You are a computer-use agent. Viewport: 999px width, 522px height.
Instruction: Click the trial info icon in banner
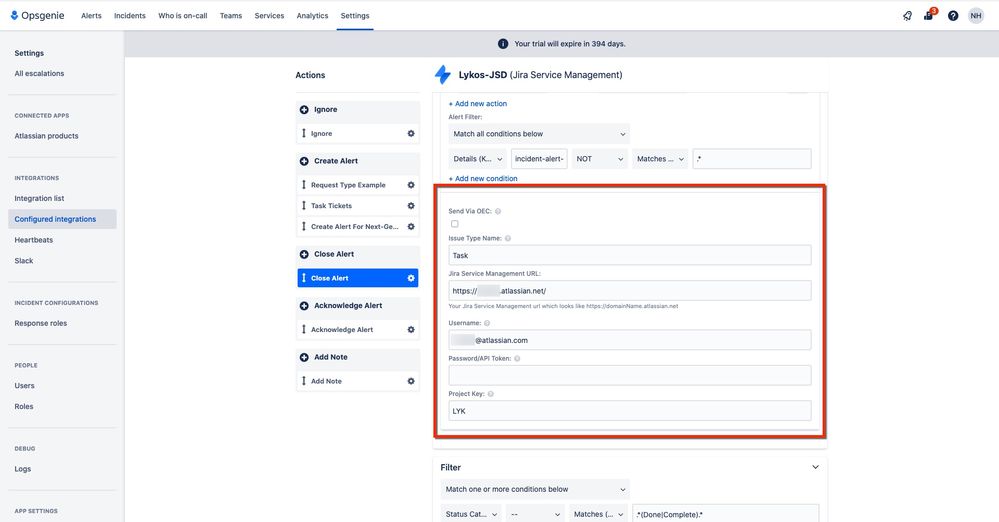click(x=503, y=44)
